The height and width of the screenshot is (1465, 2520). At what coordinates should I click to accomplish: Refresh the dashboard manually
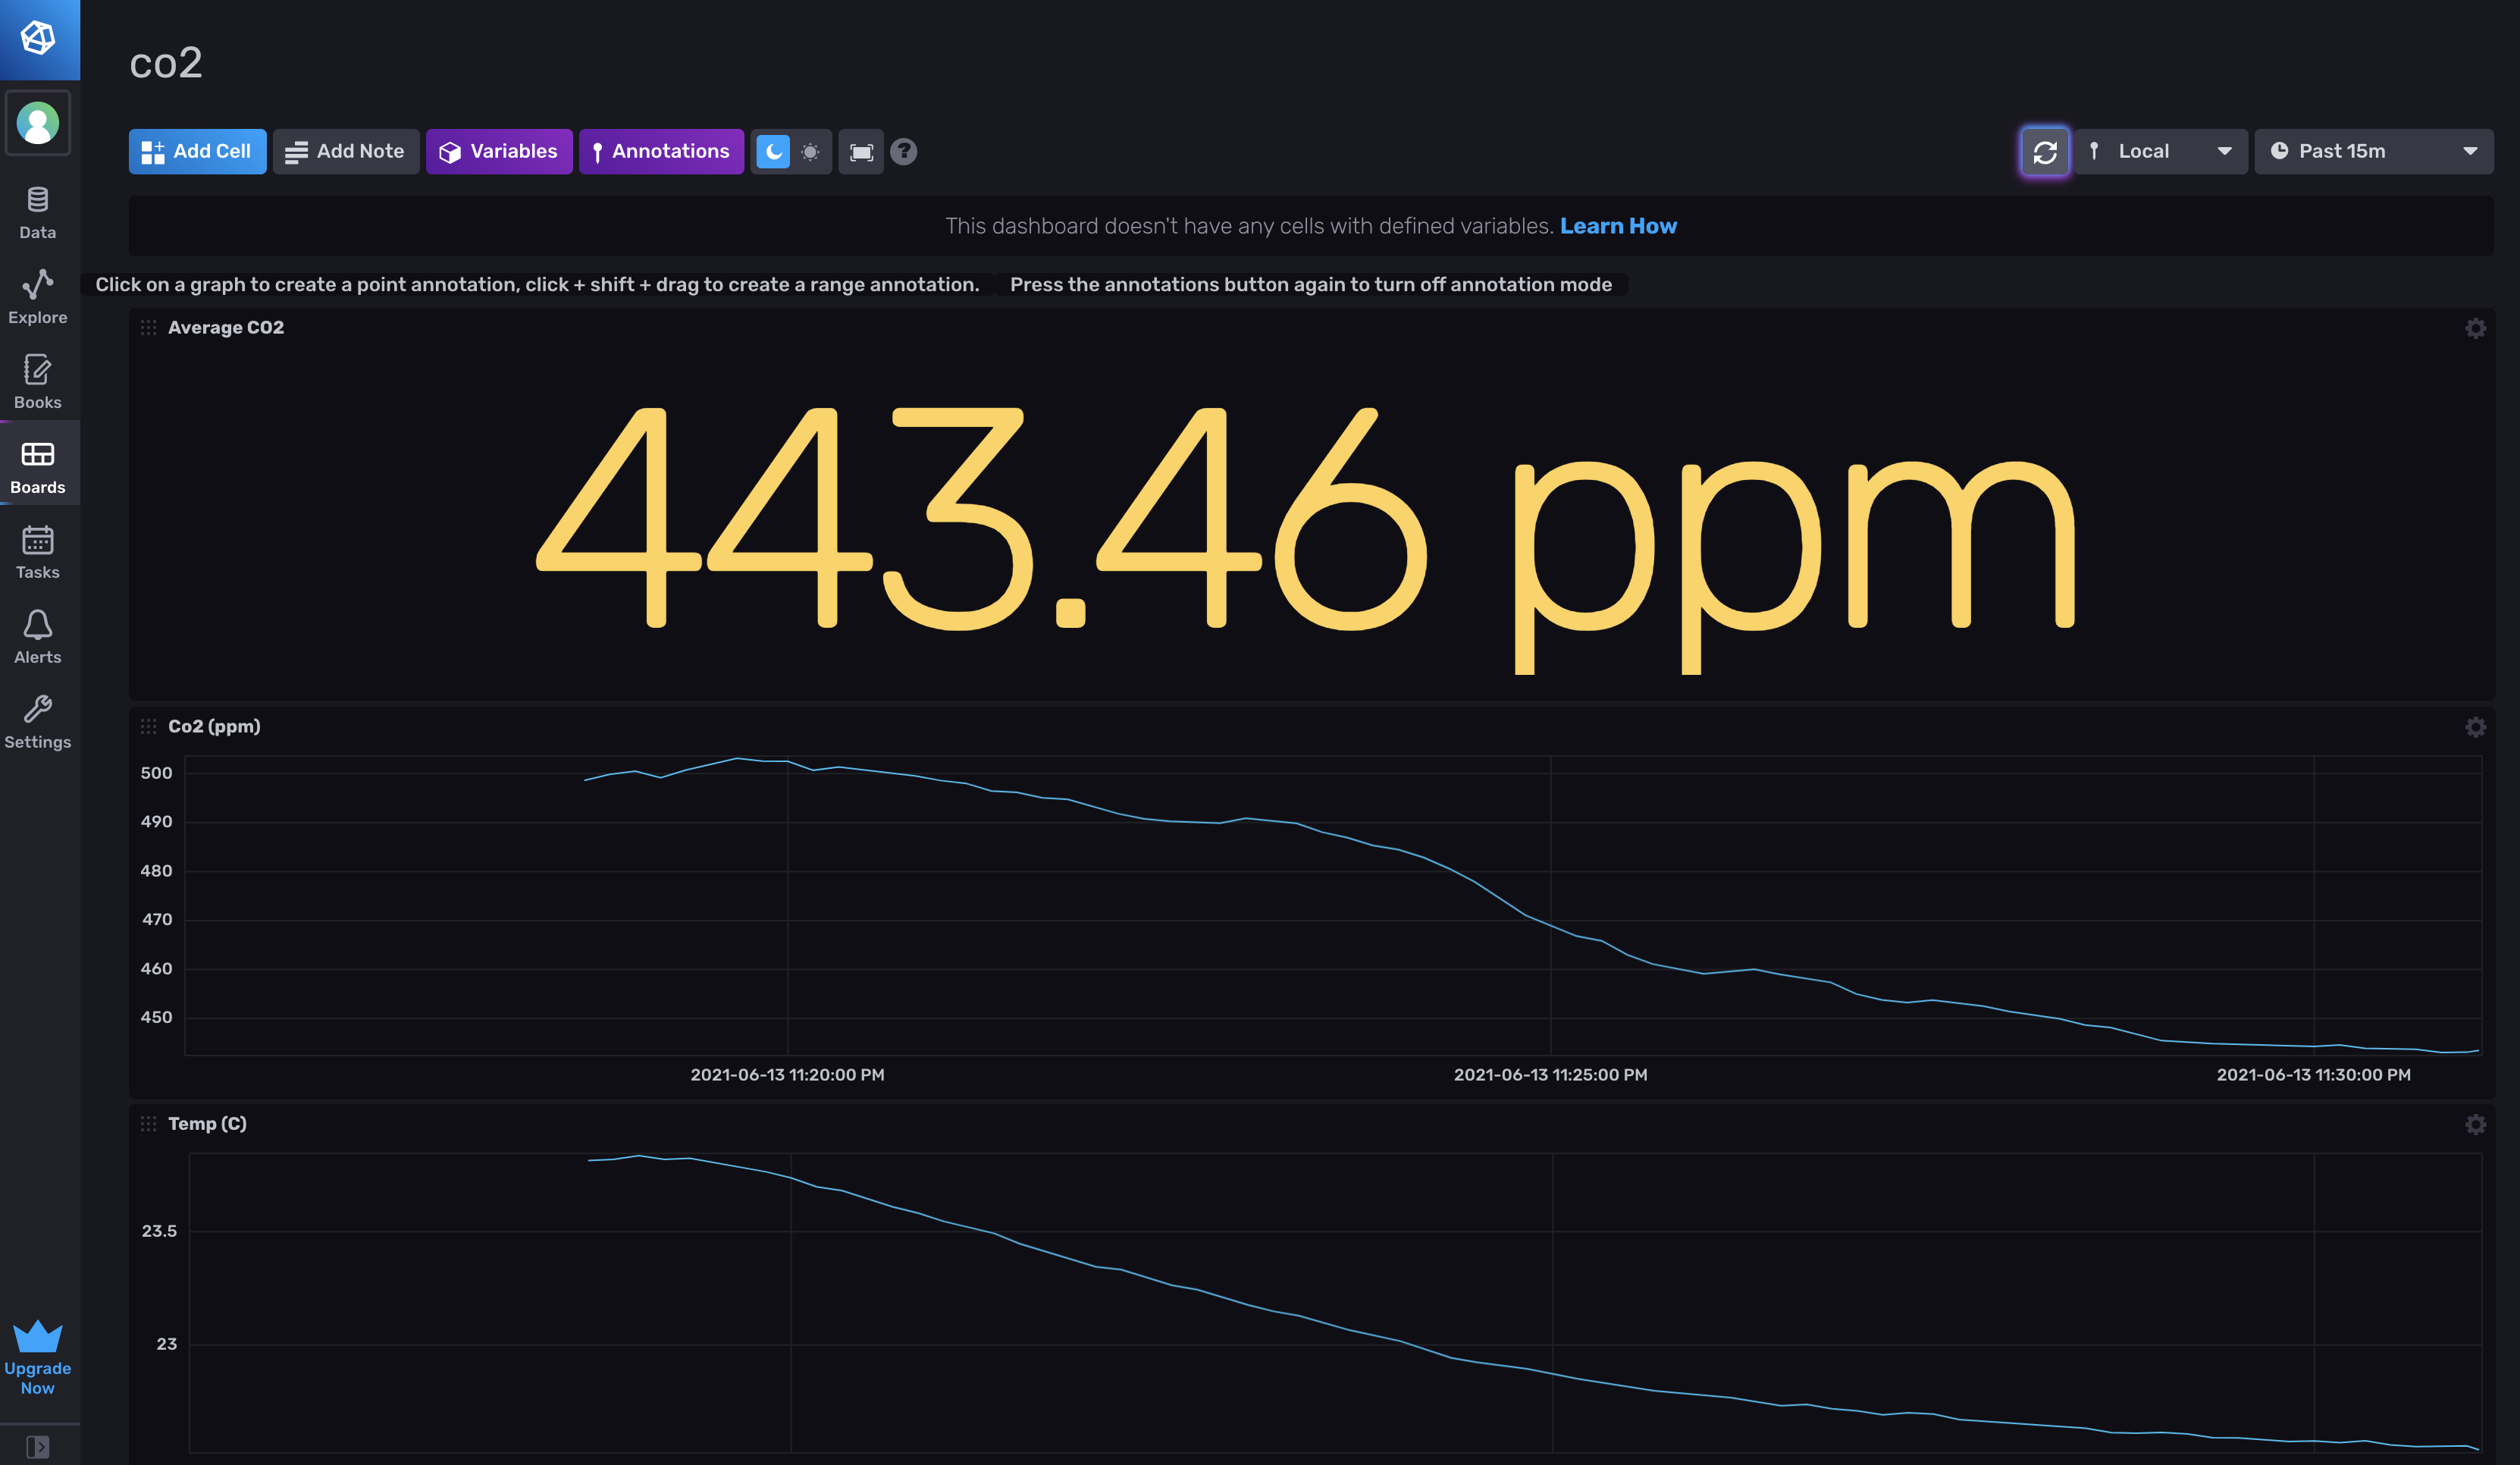point(2044,152)
